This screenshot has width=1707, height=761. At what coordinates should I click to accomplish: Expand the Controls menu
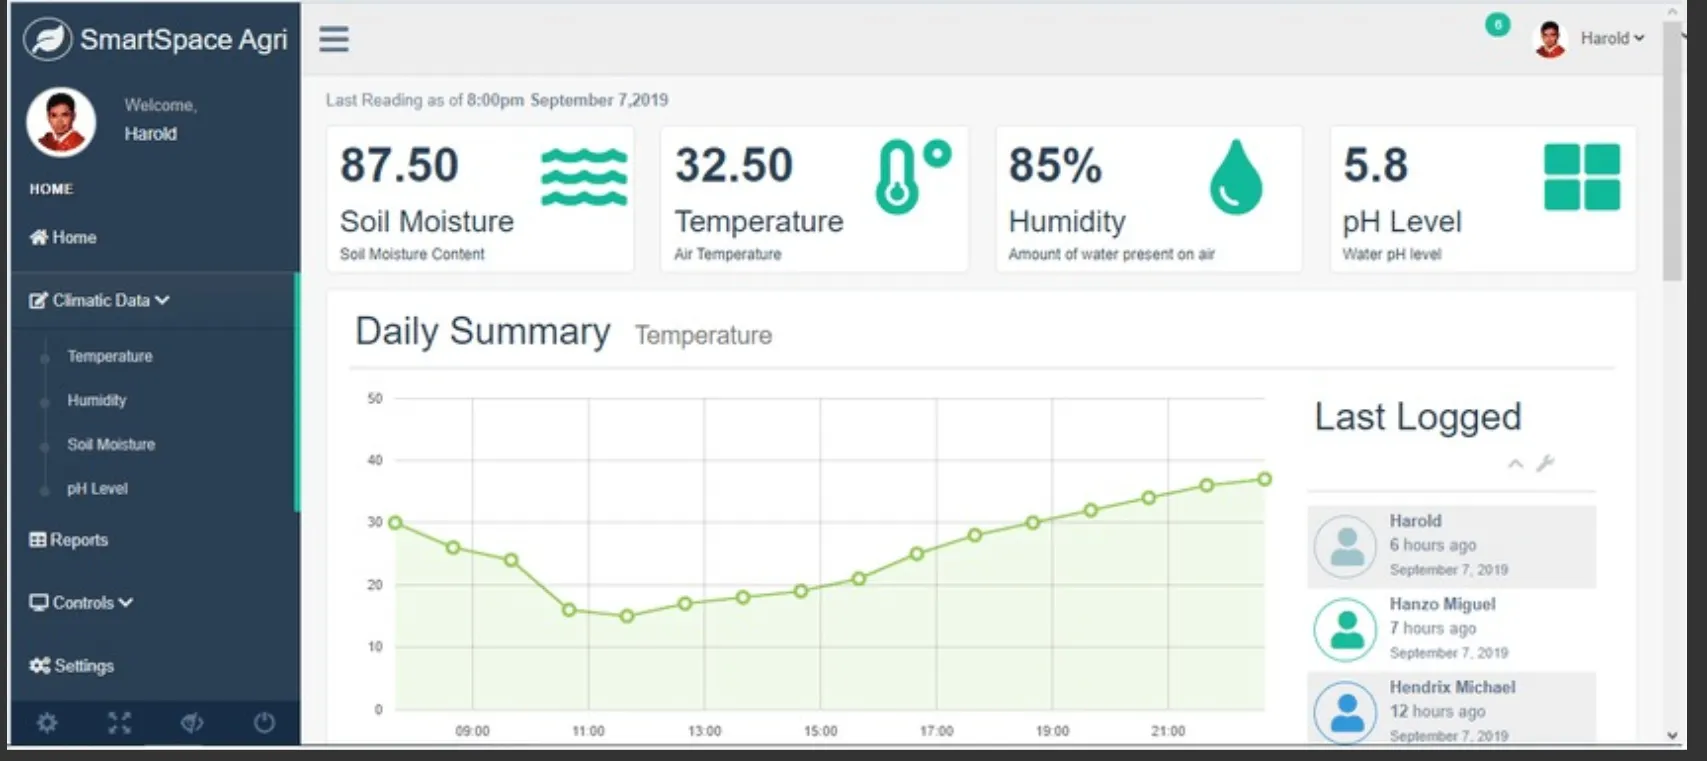(x=82, y=603)
